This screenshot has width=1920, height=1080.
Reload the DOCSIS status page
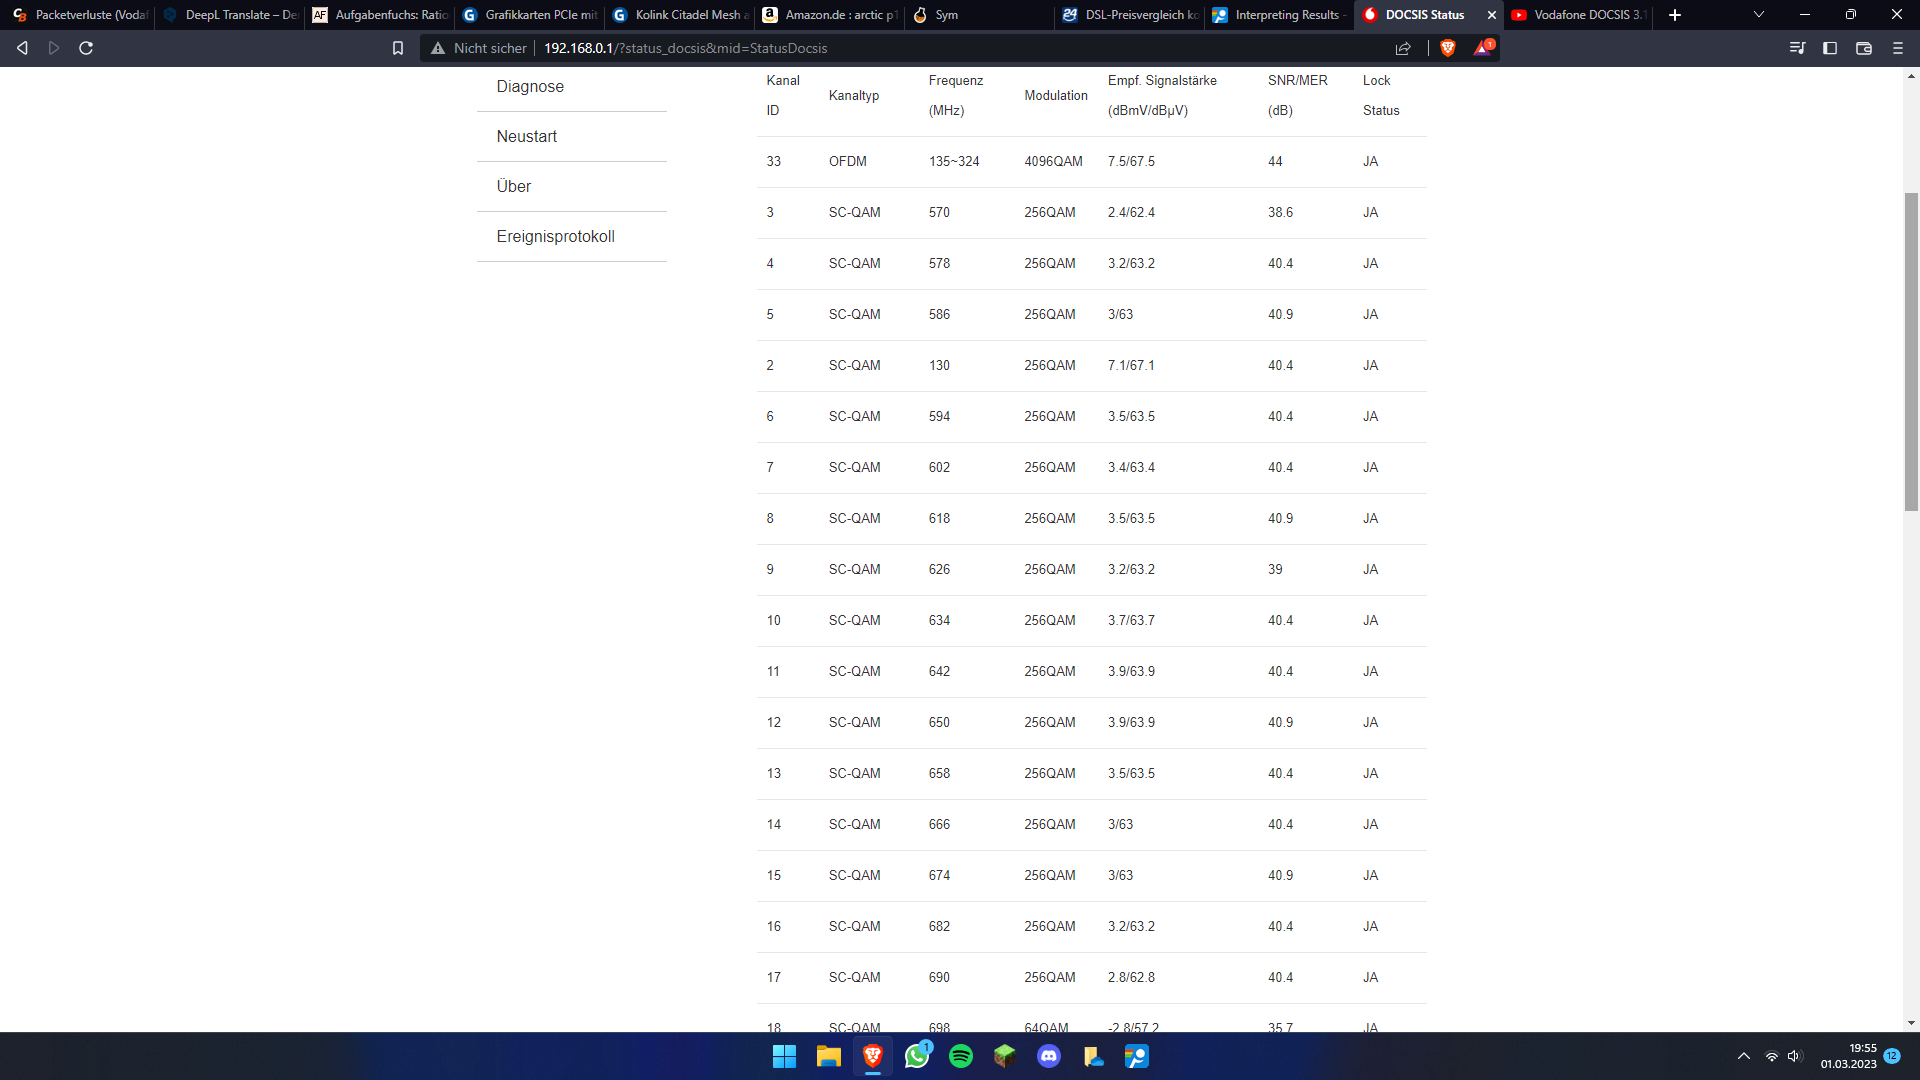(86, 47)
